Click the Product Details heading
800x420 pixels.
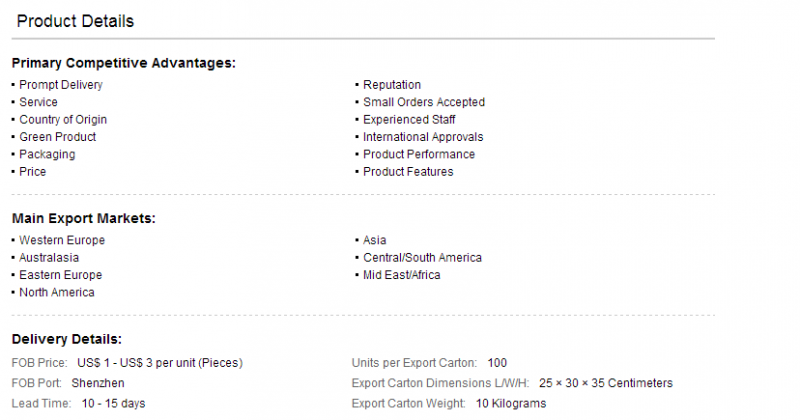[x=75, y=21]
